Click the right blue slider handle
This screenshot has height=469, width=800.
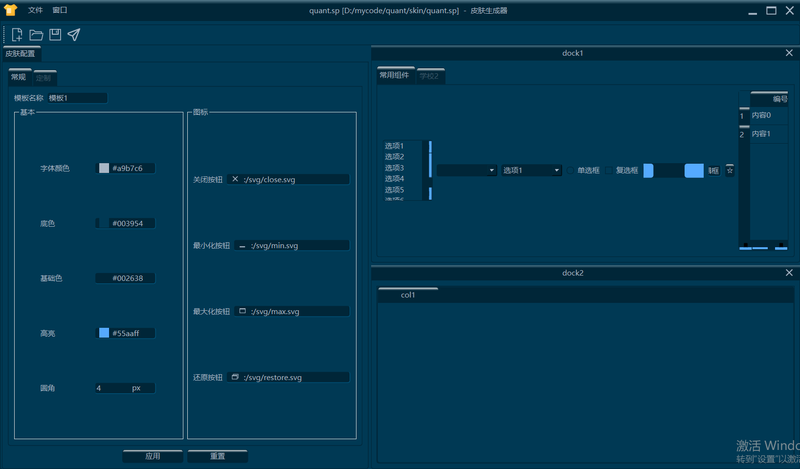pyautogui.click(x=694, y=170)
